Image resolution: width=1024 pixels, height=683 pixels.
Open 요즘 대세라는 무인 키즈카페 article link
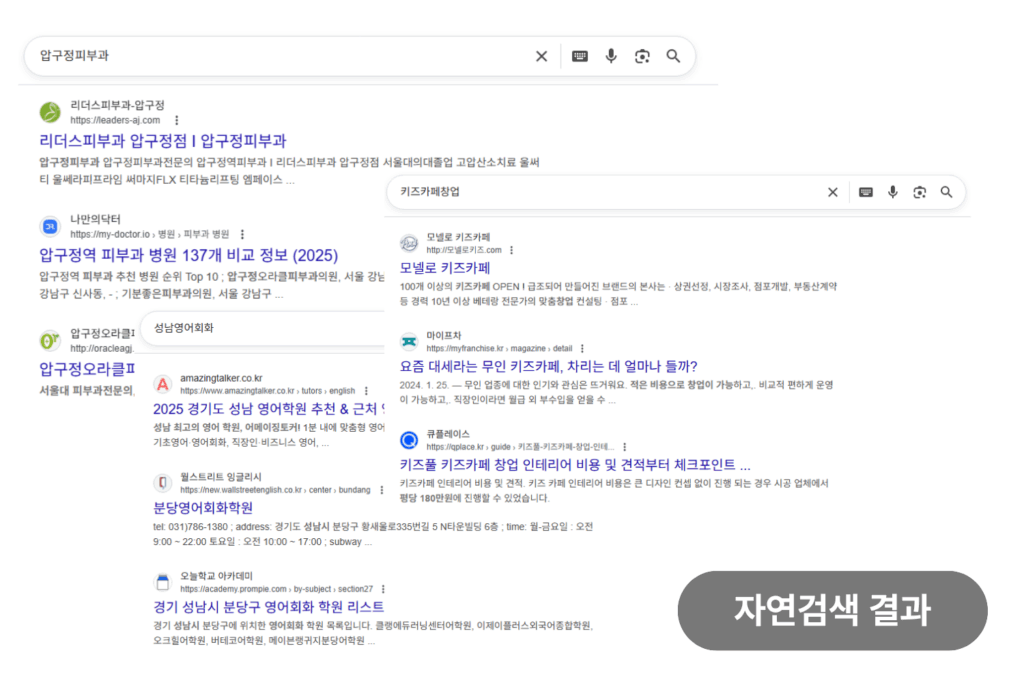[x=548, y=366]
